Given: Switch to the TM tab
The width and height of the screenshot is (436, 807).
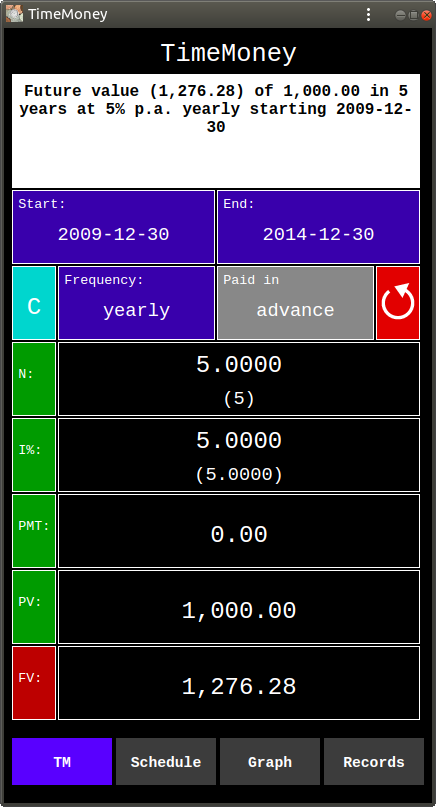Looking at the screenshot, I should point(62,762).
